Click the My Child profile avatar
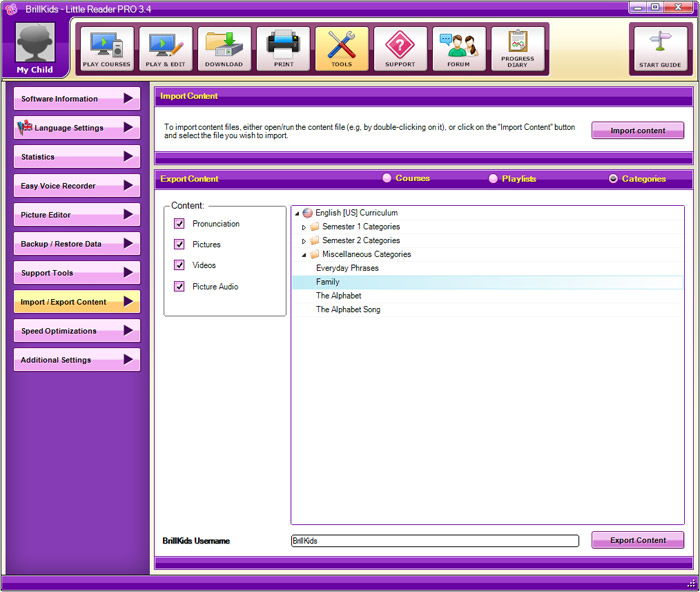The image size is (700, 592). pos(35,43)
